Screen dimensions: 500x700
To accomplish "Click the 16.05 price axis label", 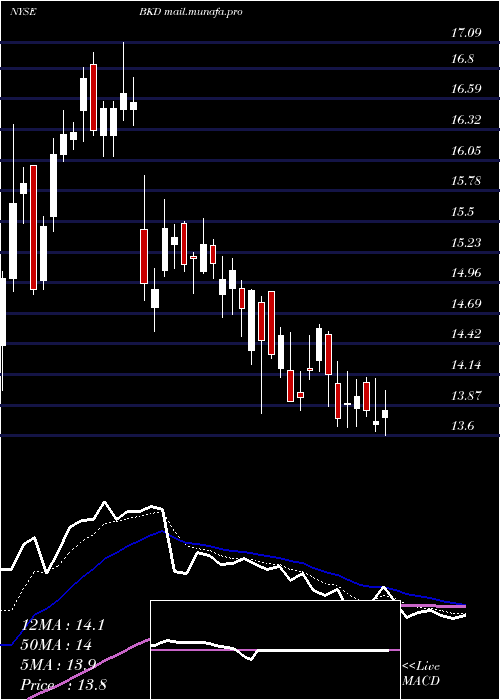I will click(466, 150).
